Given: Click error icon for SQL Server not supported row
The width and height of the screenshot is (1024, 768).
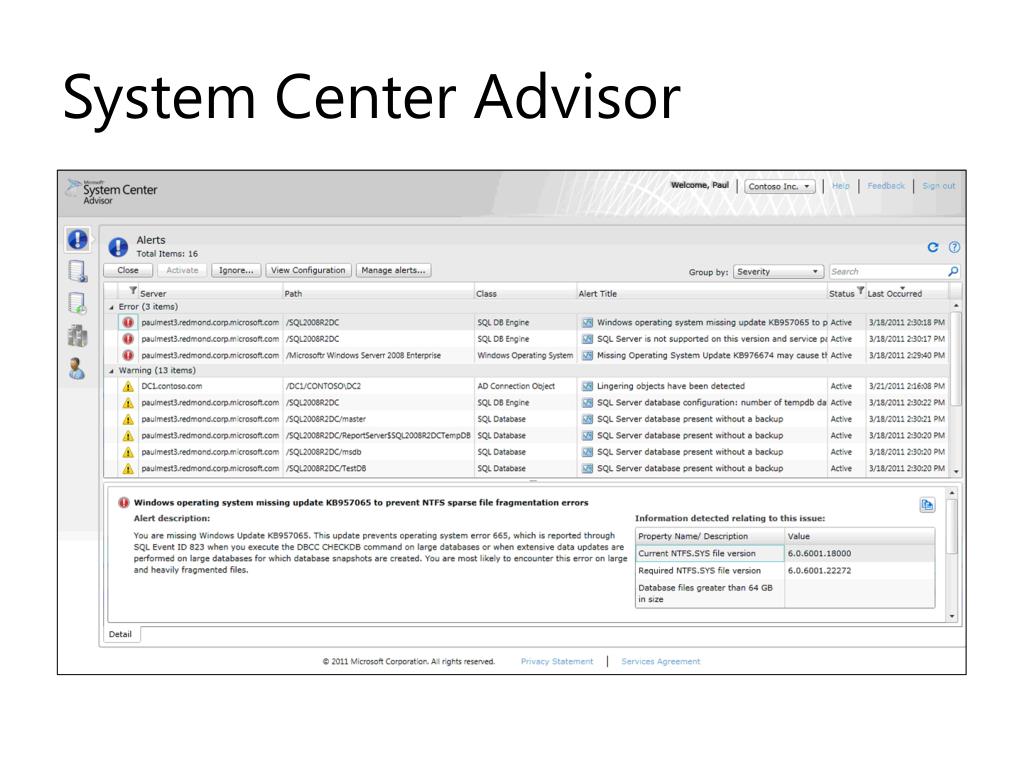Looking at the screenshot, I should tap(128, 338).
